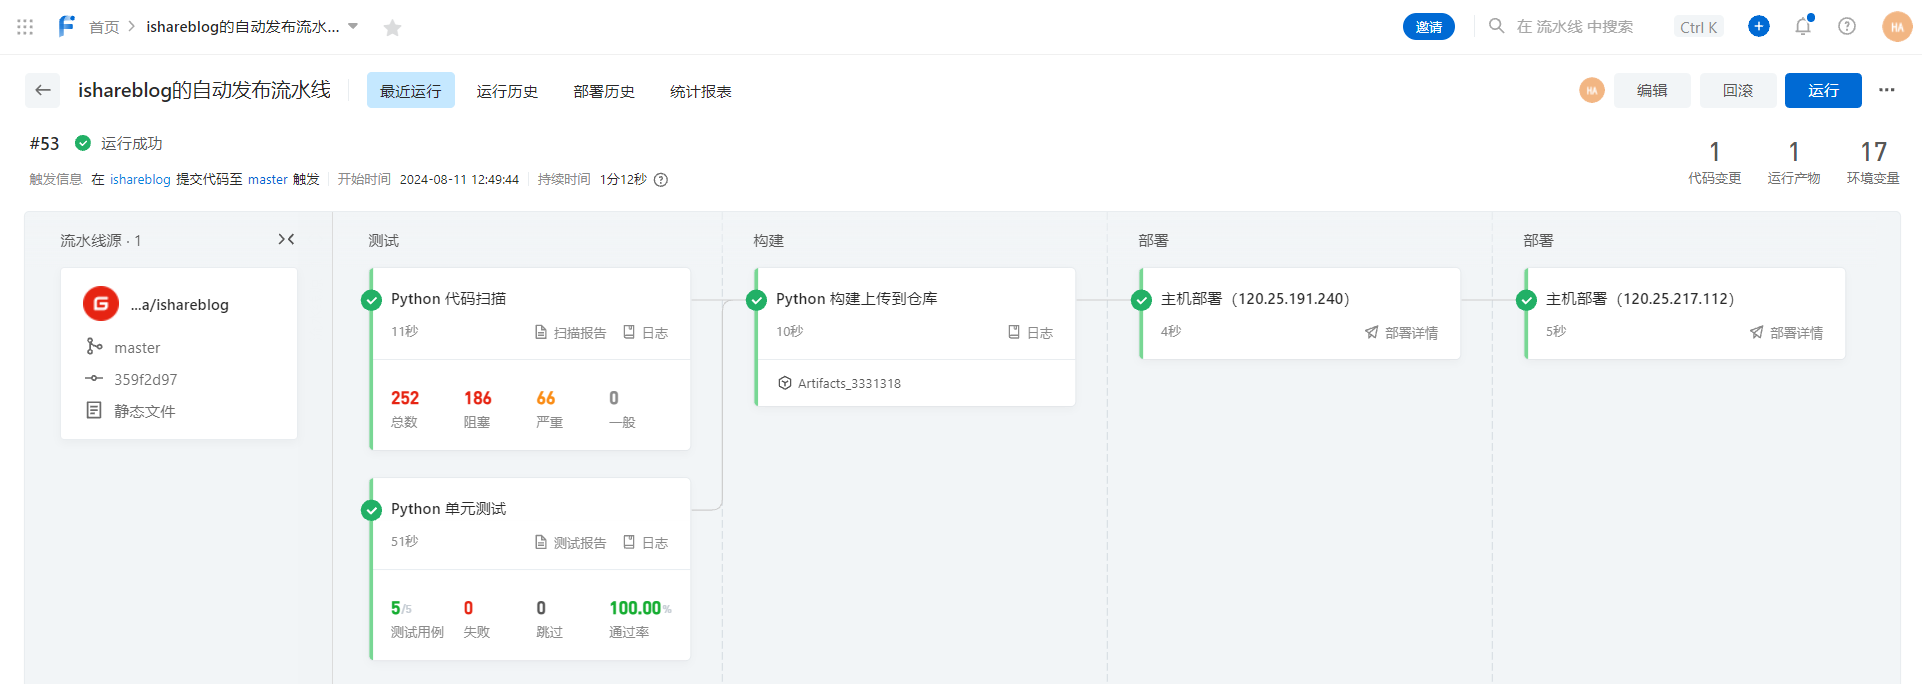Viewport: 1922px width, 684px height.
Task: Click the Python 代码扫描 job title
Action: coord(448,299)
